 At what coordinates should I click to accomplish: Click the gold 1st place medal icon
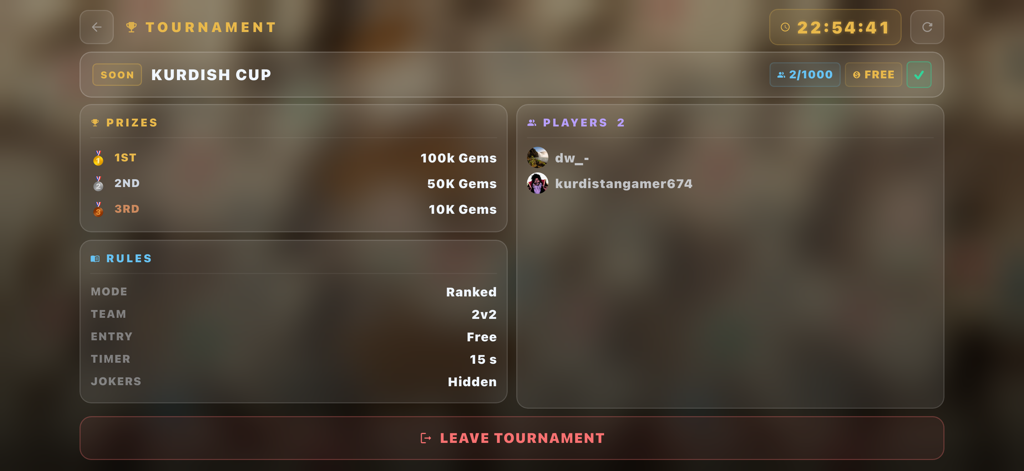pos(98,158)
